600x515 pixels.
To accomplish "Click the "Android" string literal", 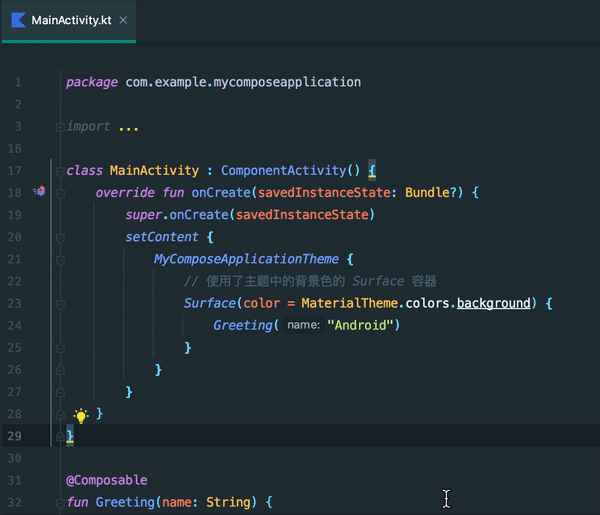I will [360, 325].
